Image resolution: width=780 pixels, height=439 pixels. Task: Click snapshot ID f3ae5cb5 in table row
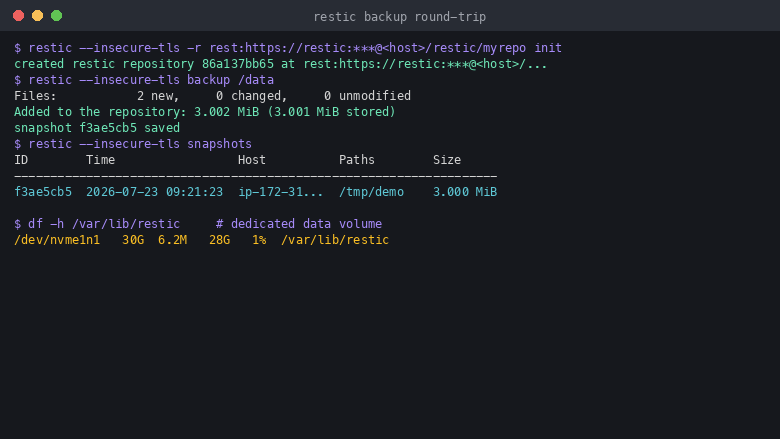[43, 192]
